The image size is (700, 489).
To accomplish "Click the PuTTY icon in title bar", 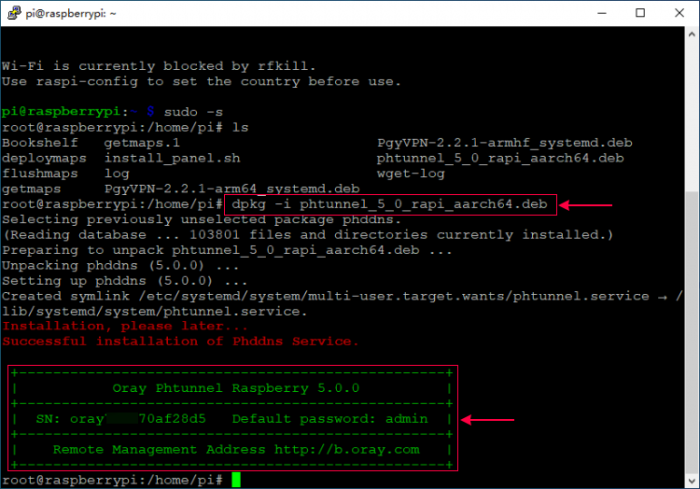I will (x=14, y=13).
